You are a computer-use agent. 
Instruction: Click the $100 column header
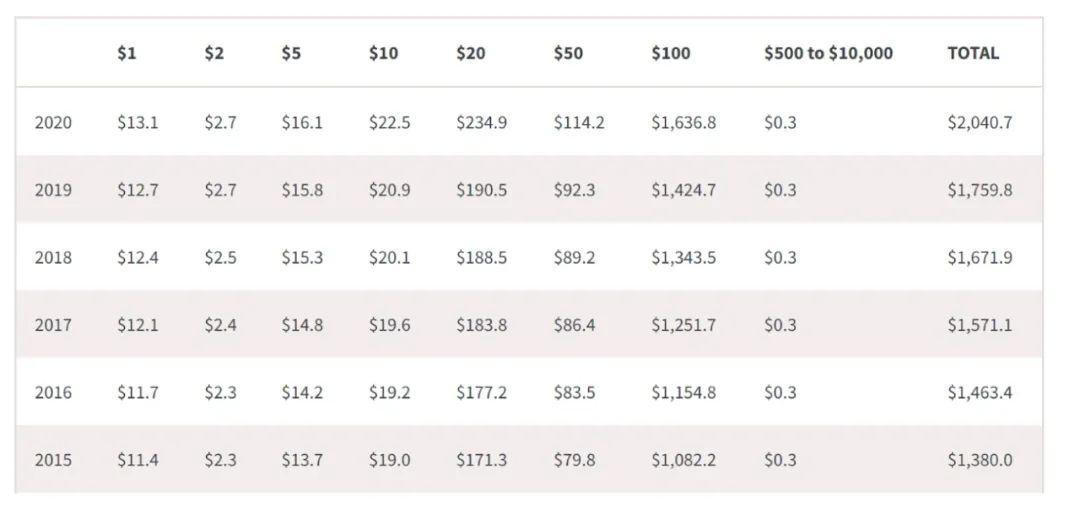[x=670, y=54]
